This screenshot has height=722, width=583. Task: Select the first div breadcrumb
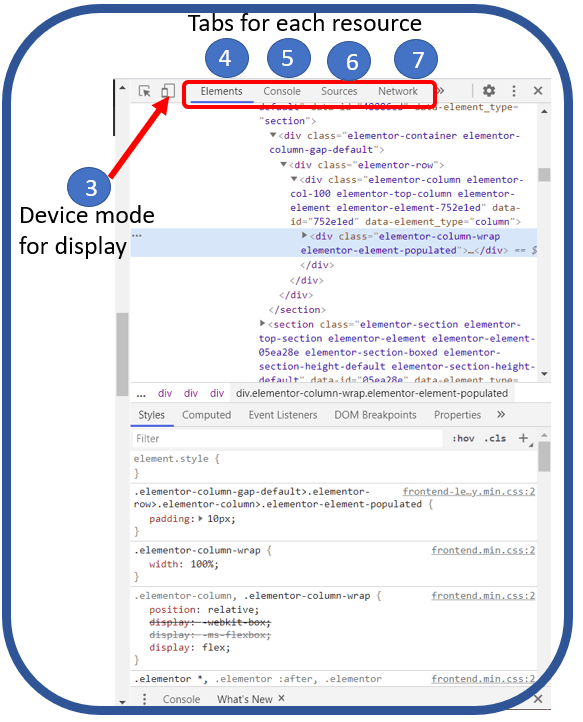[165, 393]
